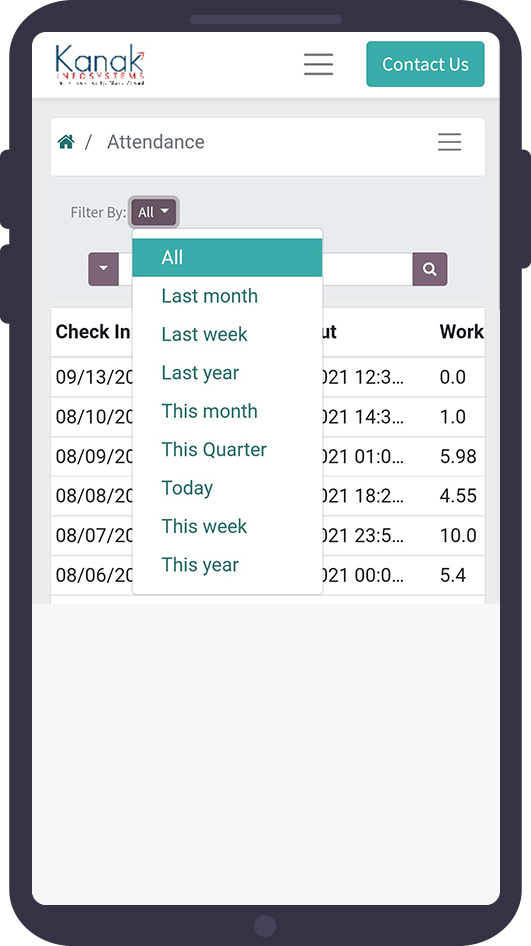This screenshot has width=531, height=946.
Task: Toggle the Filter By All dropdown
Action: click(x=154, y=212)
